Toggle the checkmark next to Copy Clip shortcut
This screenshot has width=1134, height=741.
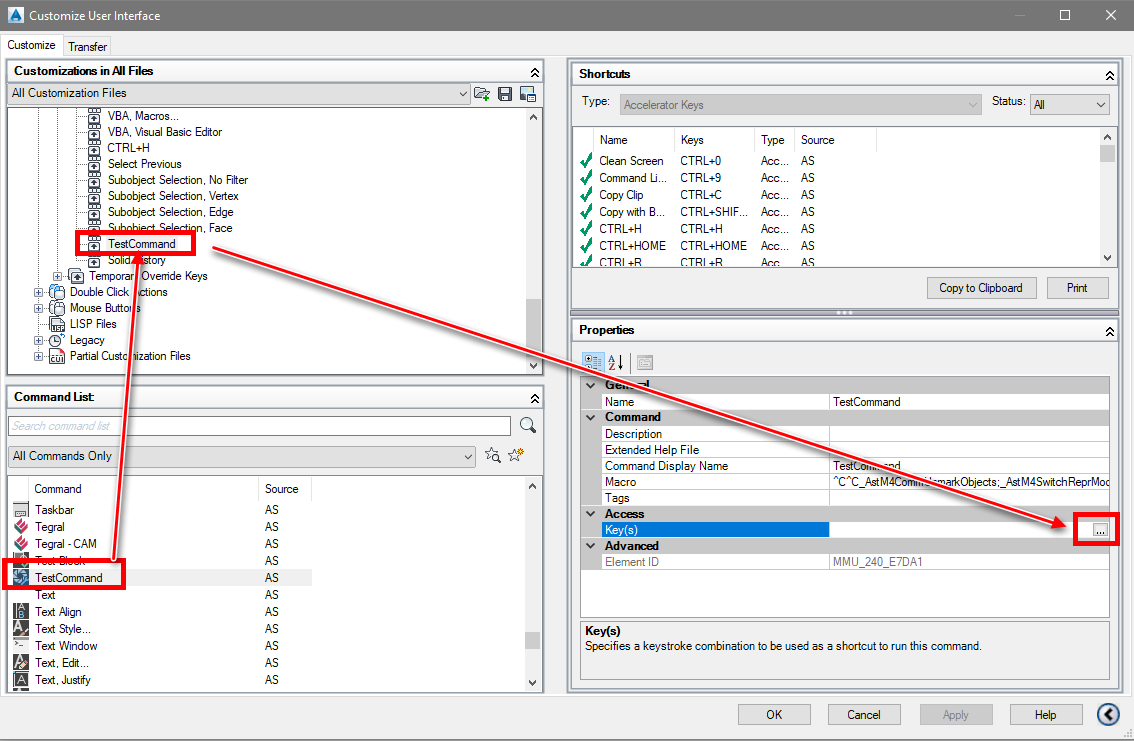pyautogui.click(x=586, y=195)
